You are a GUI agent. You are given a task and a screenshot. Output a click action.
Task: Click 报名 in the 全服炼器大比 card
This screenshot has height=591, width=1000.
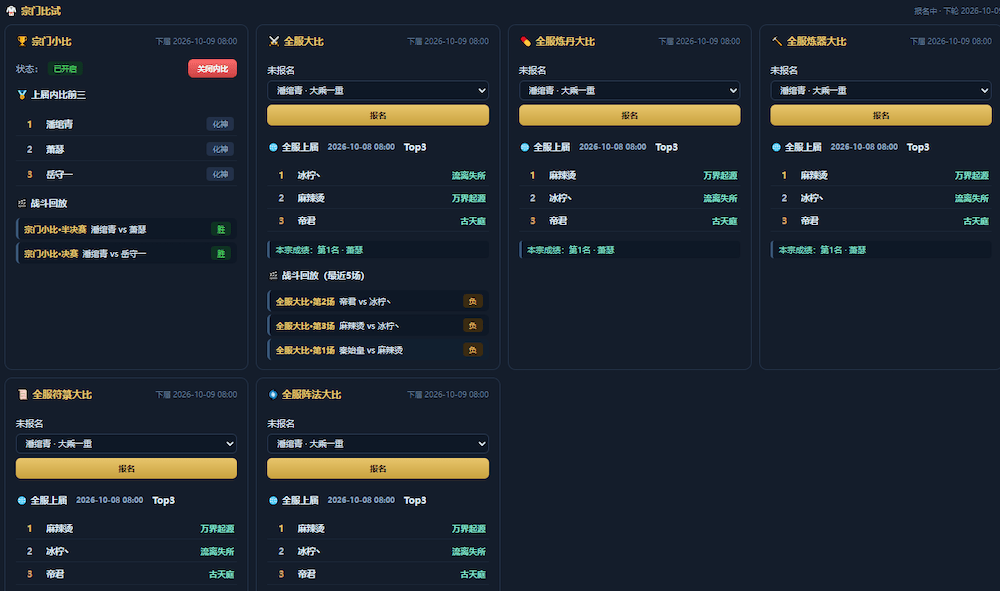point(881,115)
